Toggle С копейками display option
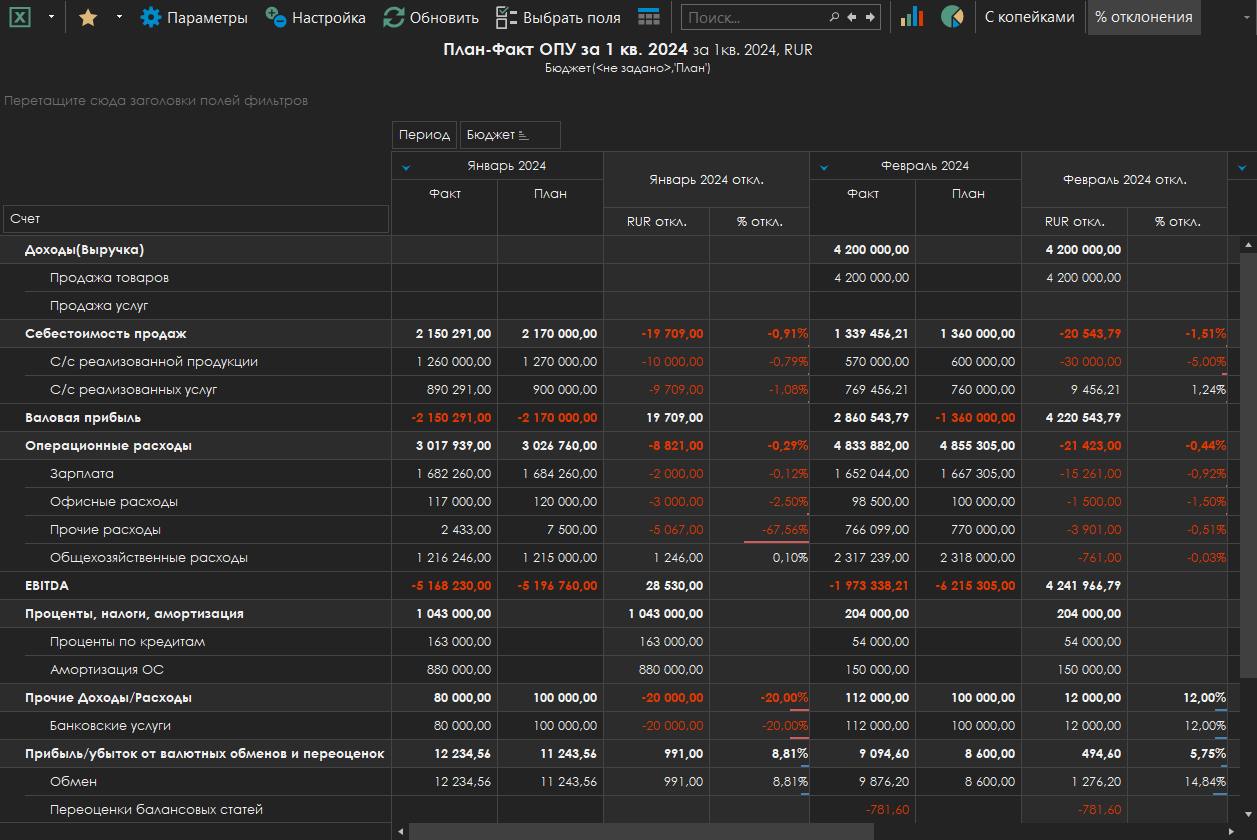The width and height of the screenshot is (1257, 840). pos(1029,17)
